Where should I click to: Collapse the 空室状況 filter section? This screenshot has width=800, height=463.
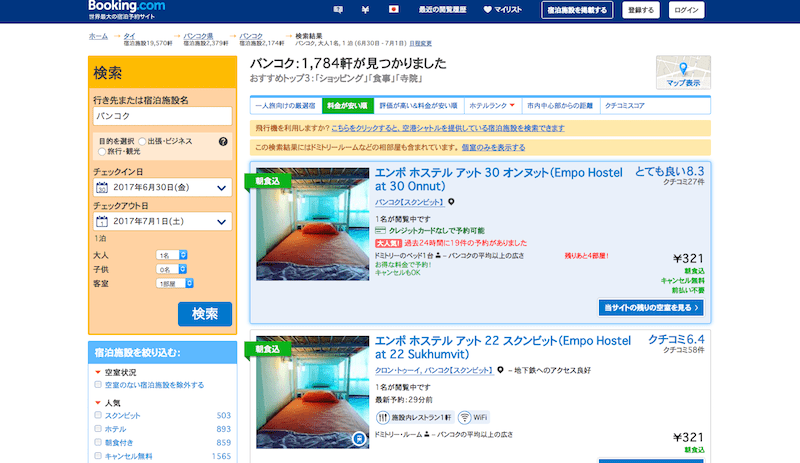pyautogui.click(x=98, y=372)
